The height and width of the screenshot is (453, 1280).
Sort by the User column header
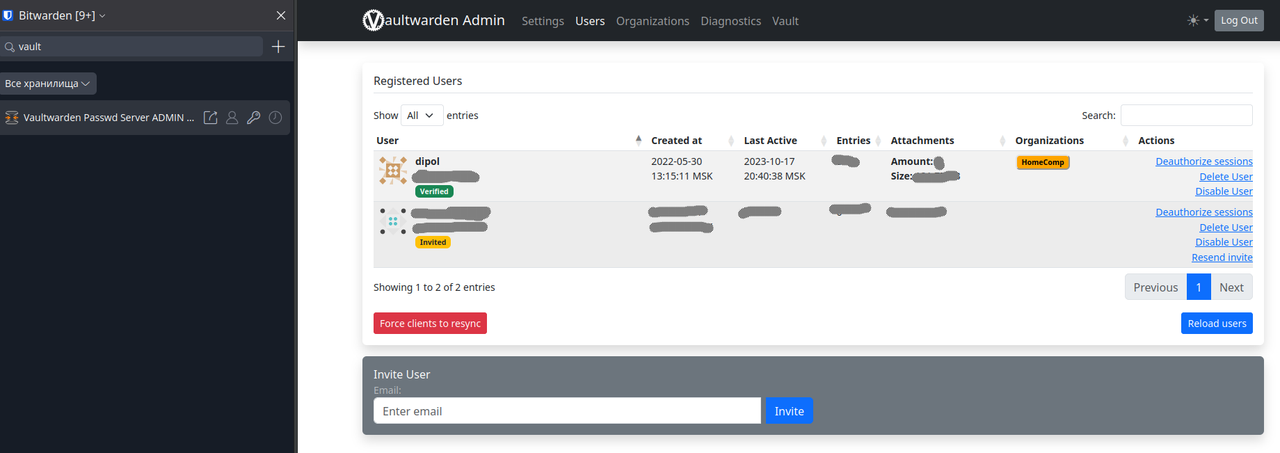point(508,140)
